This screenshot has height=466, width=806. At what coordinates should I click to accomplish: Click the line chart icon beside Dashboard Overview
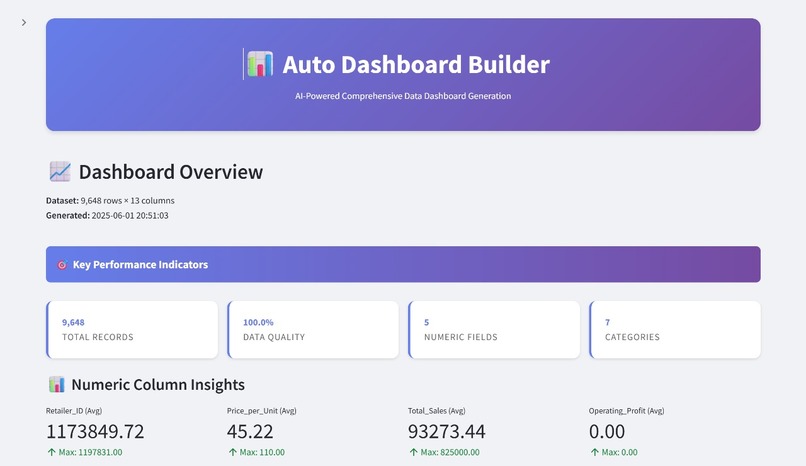[x=60, y=172]
